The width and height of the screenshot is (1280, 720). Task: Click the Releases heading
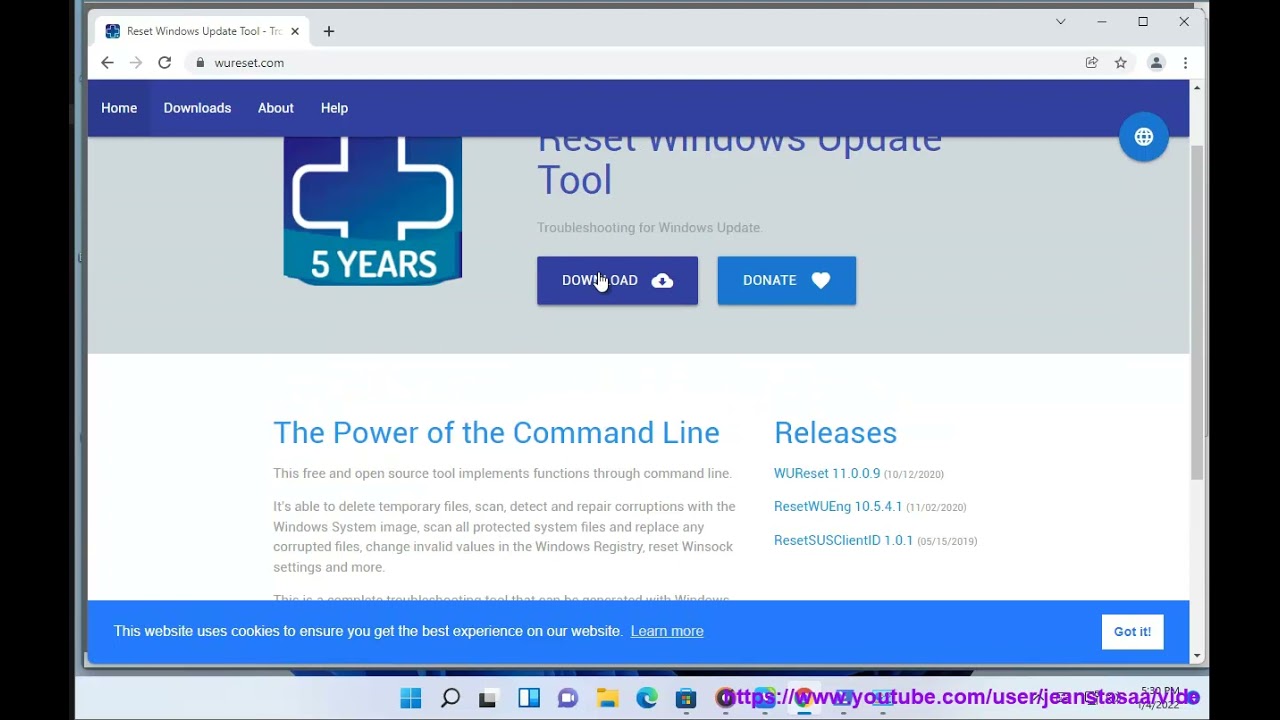pos(835,433)
